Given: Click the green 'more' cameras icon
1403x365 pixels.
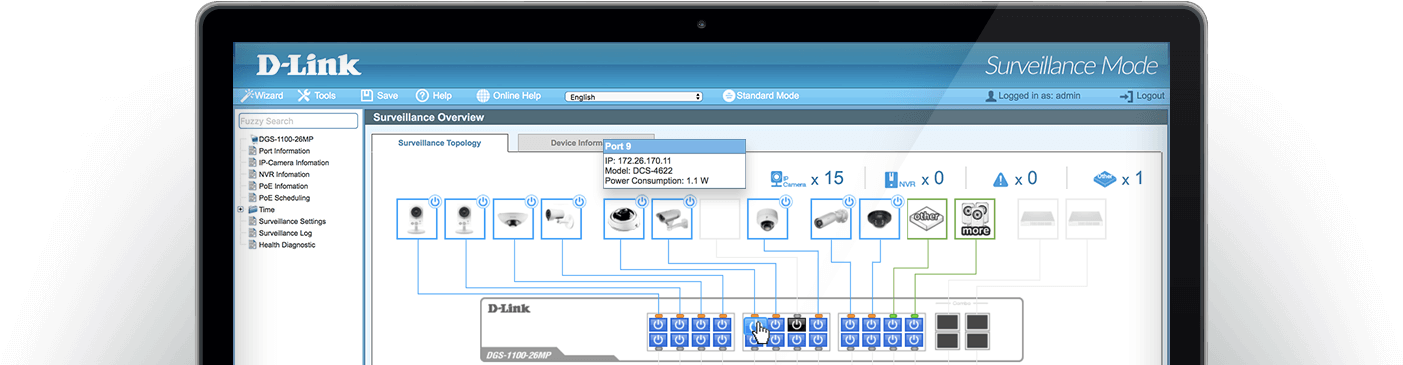Looking at the screenshot, I should coord(975,219).
